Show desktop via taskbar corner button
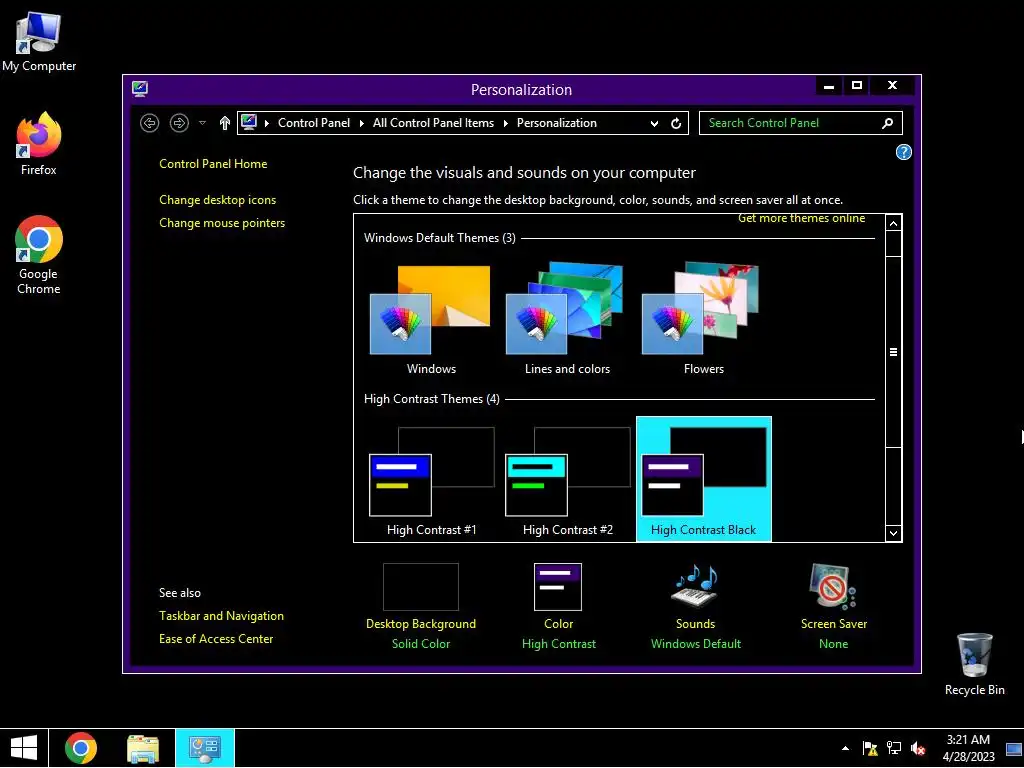 (x=1014, y=748)
